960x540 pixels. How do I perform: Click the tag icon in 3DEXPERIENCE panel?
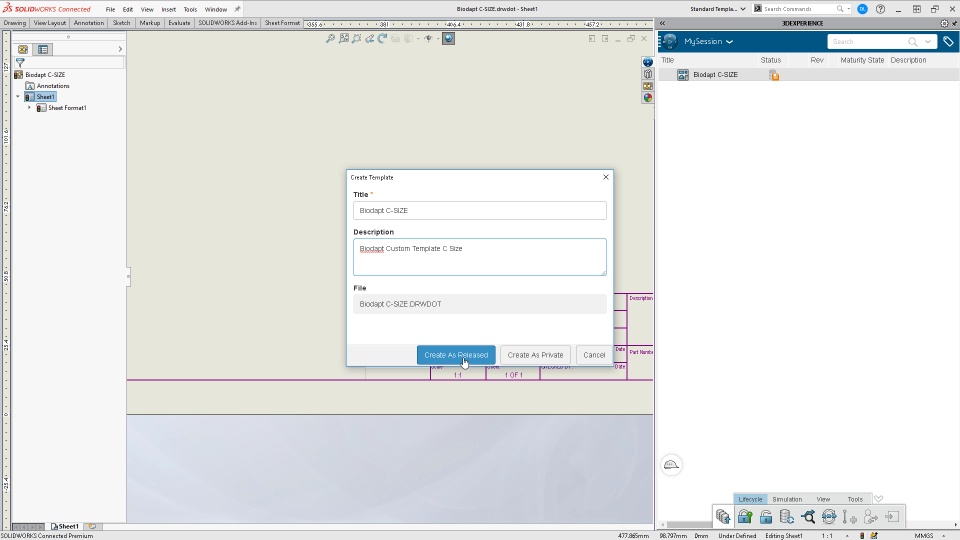tap(948, 42)
